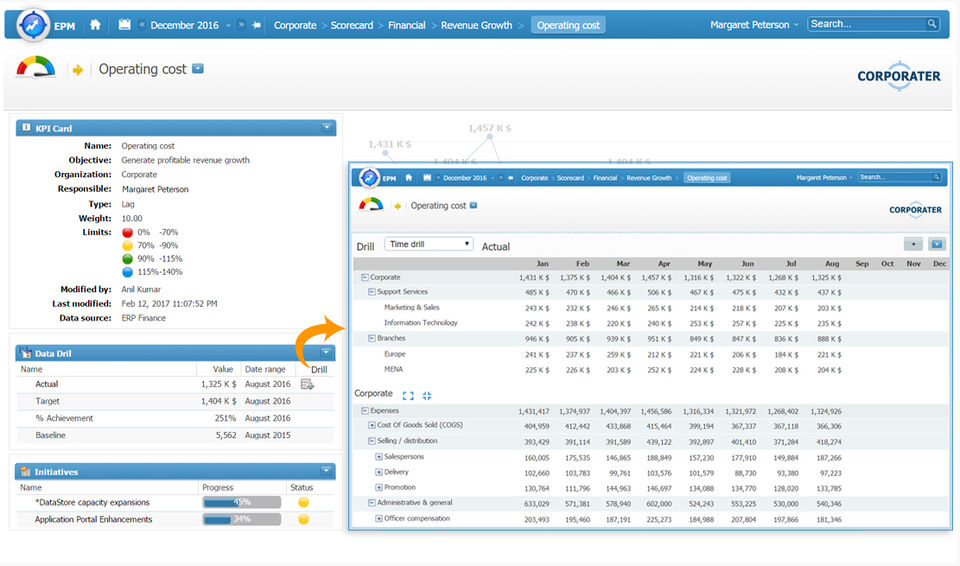Image resolution: width=960 pixels, height=566 pixels.
Task: Click the collapse-all icon beside the Corporate heading
Action: [427, 396]
